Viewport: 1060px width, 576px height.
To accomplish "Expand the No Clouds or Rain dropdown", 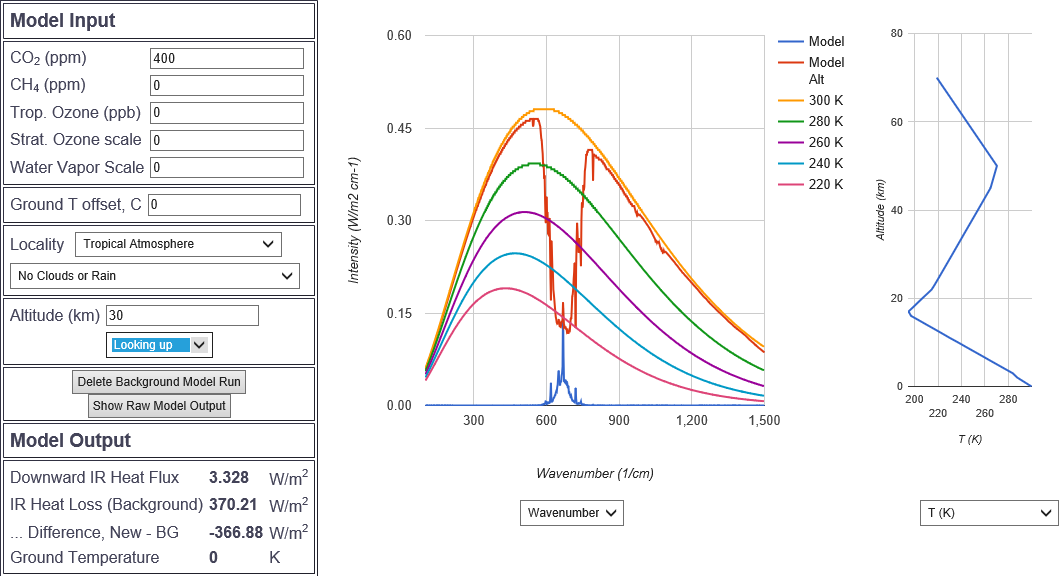I will [154, 276].
